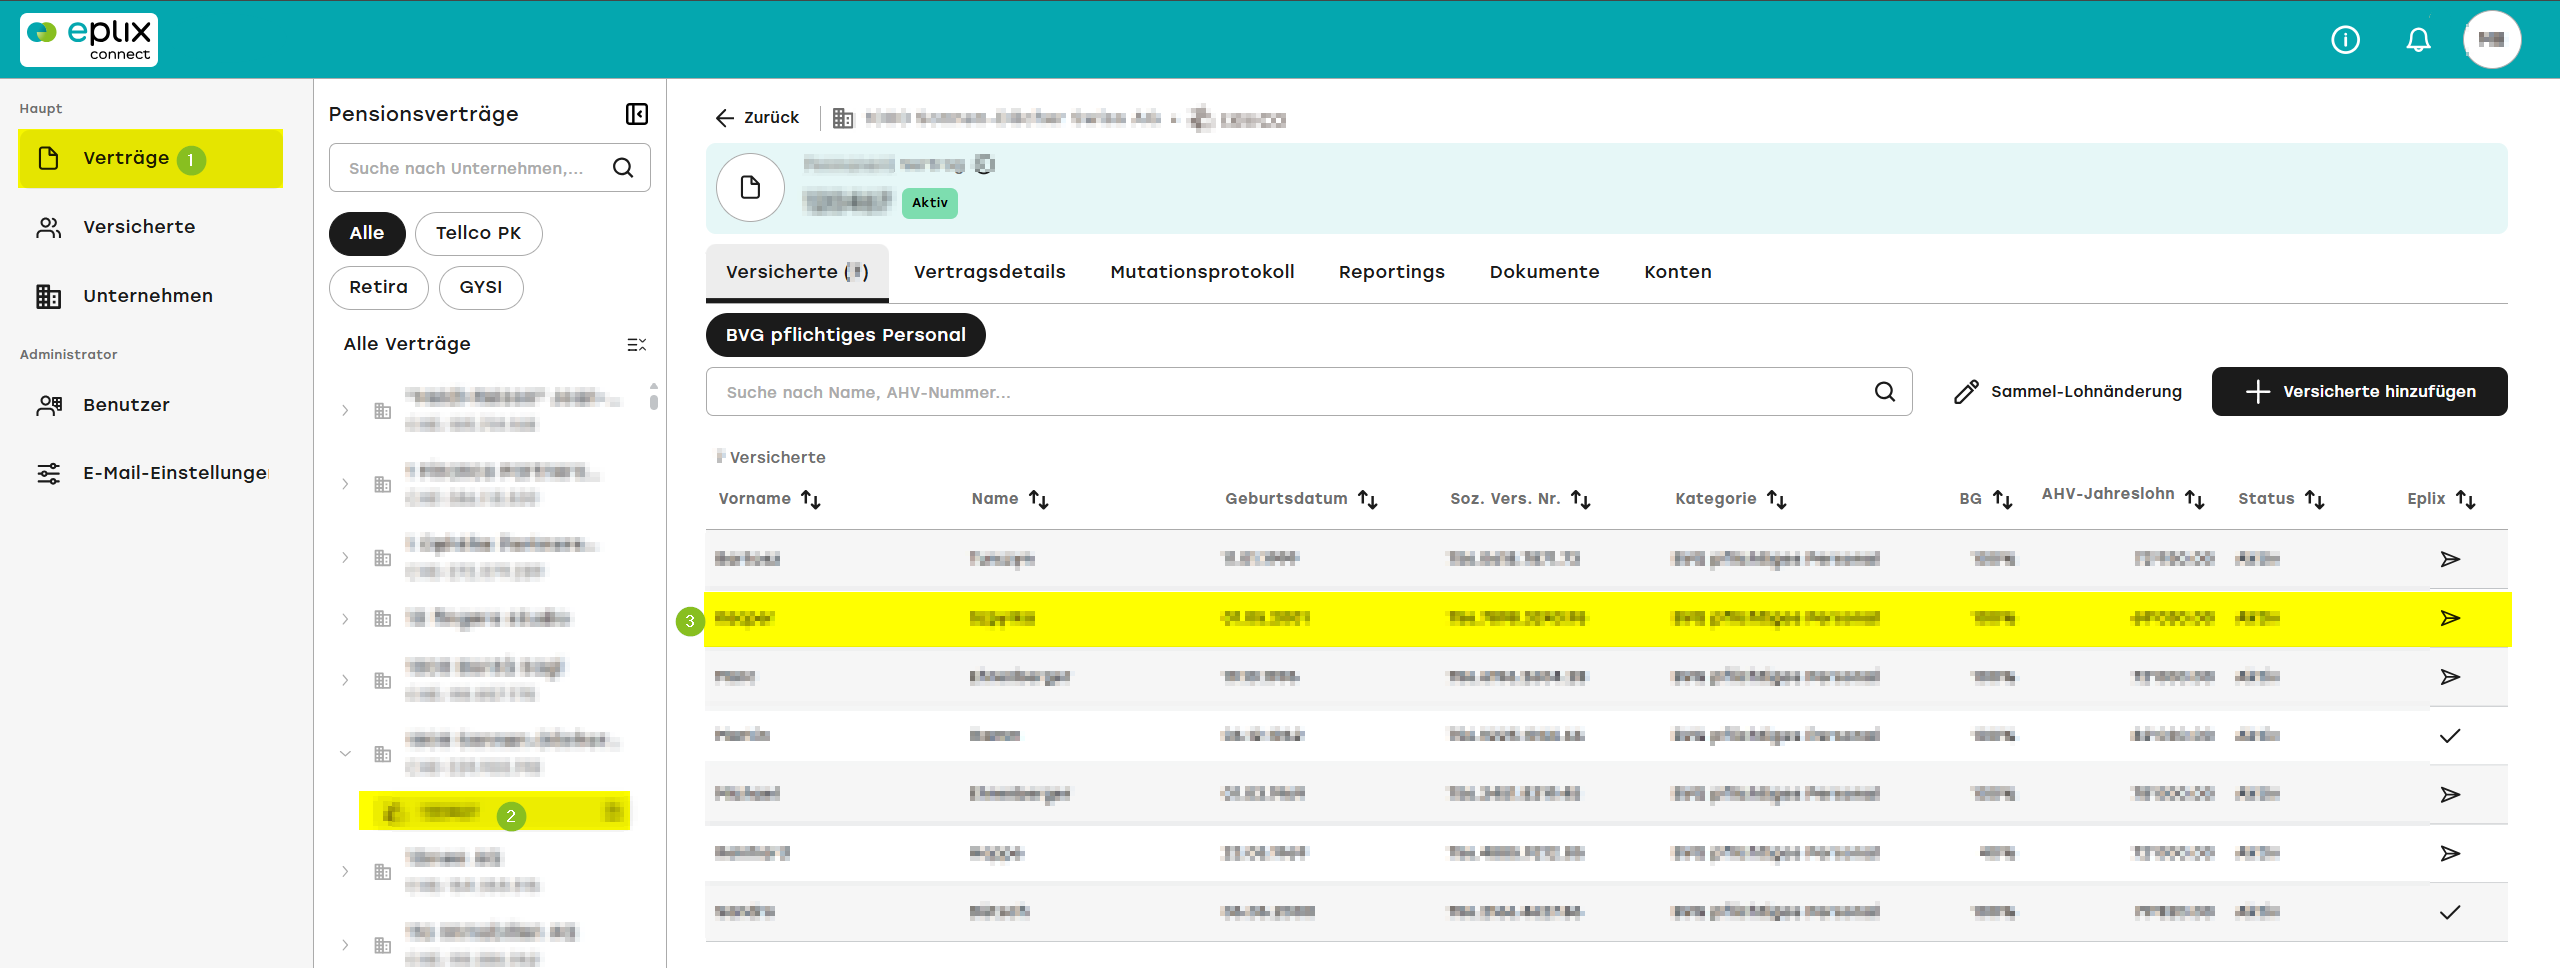
Task: Open the notifications bell
Action: pyautogui.click(x=2418, y=40)
